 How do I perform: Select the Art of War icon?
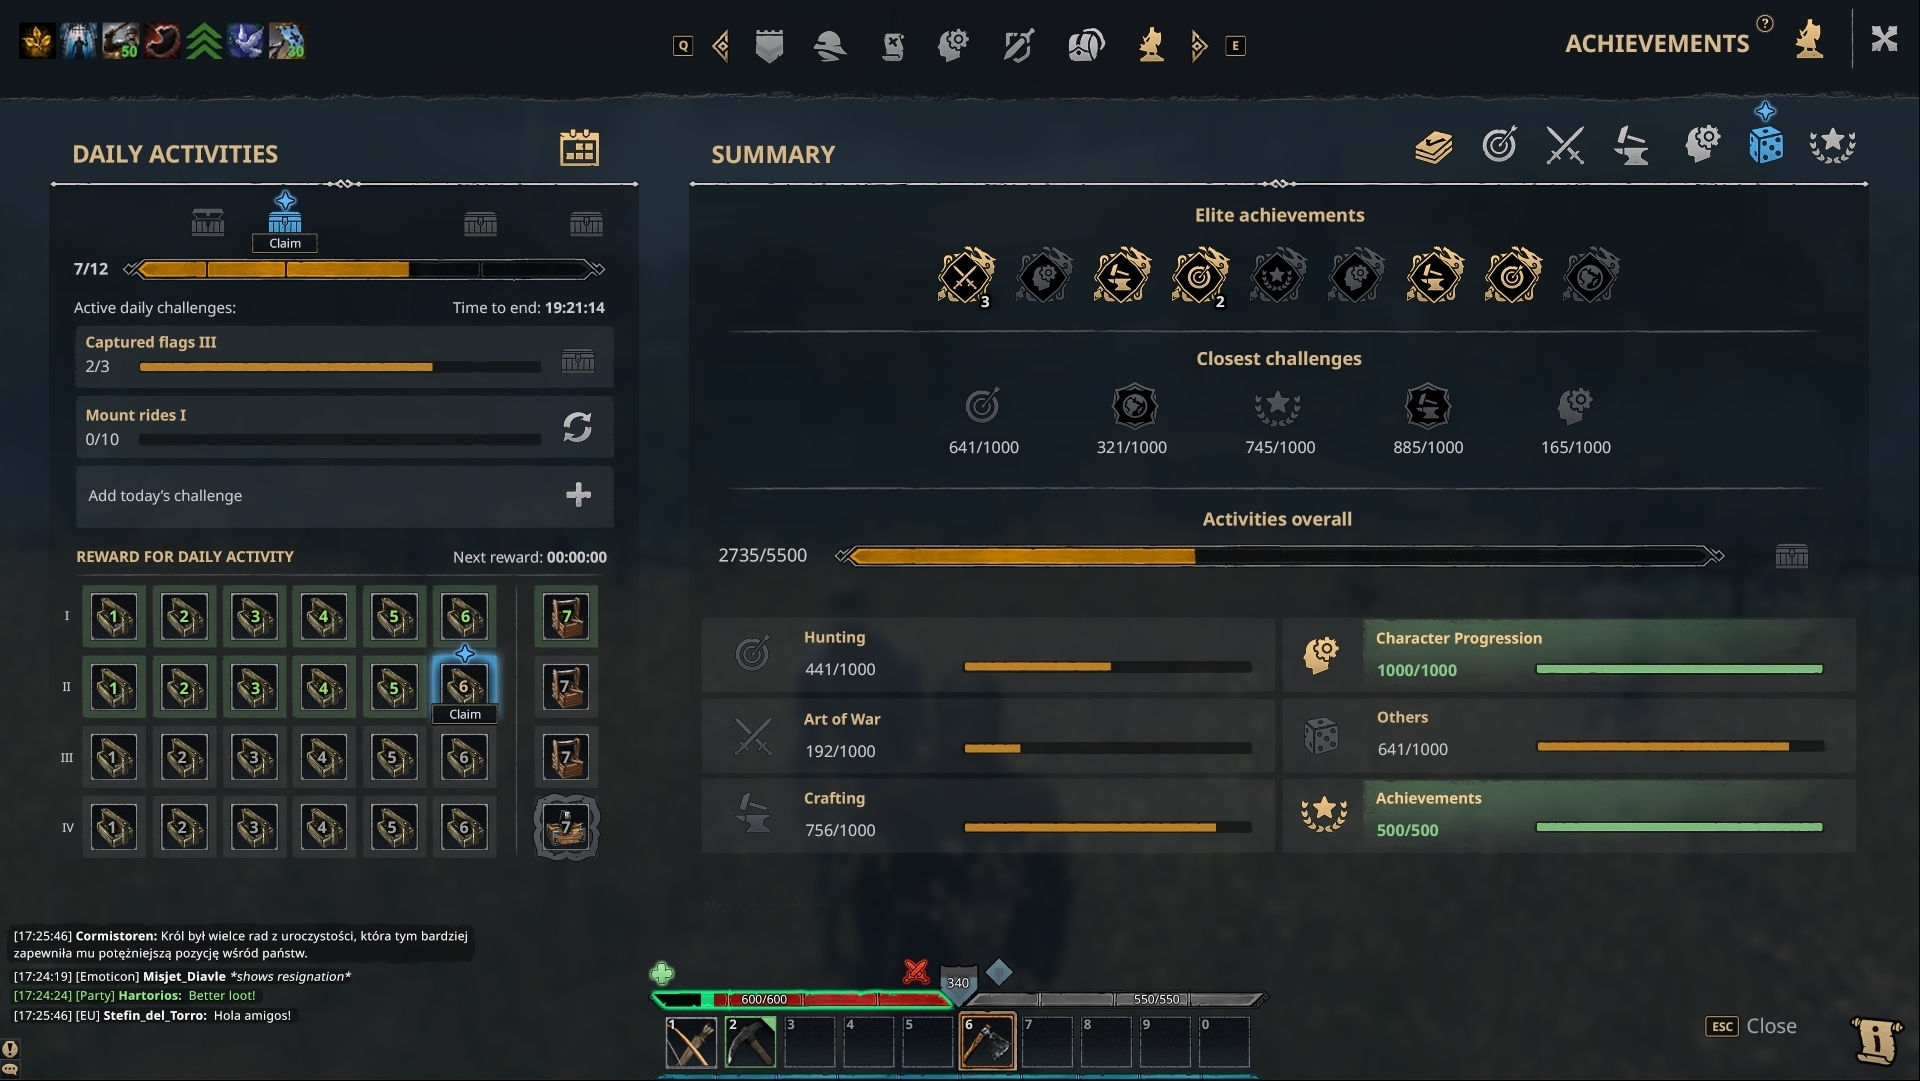750,734
